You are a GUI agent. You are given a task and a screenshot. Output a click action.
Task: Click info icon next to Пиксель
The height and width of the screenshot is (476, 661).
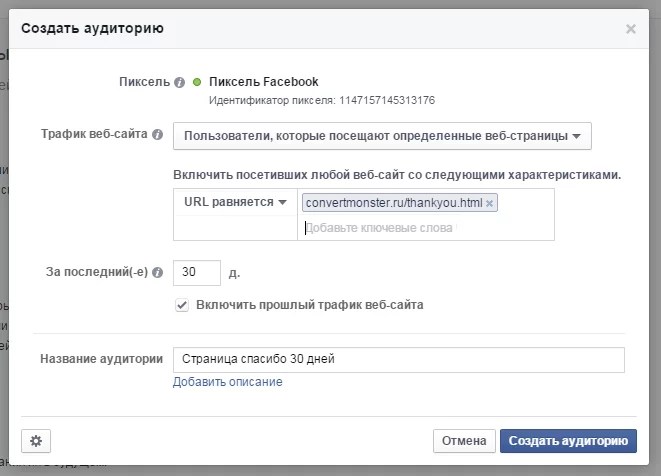(179, 83)
